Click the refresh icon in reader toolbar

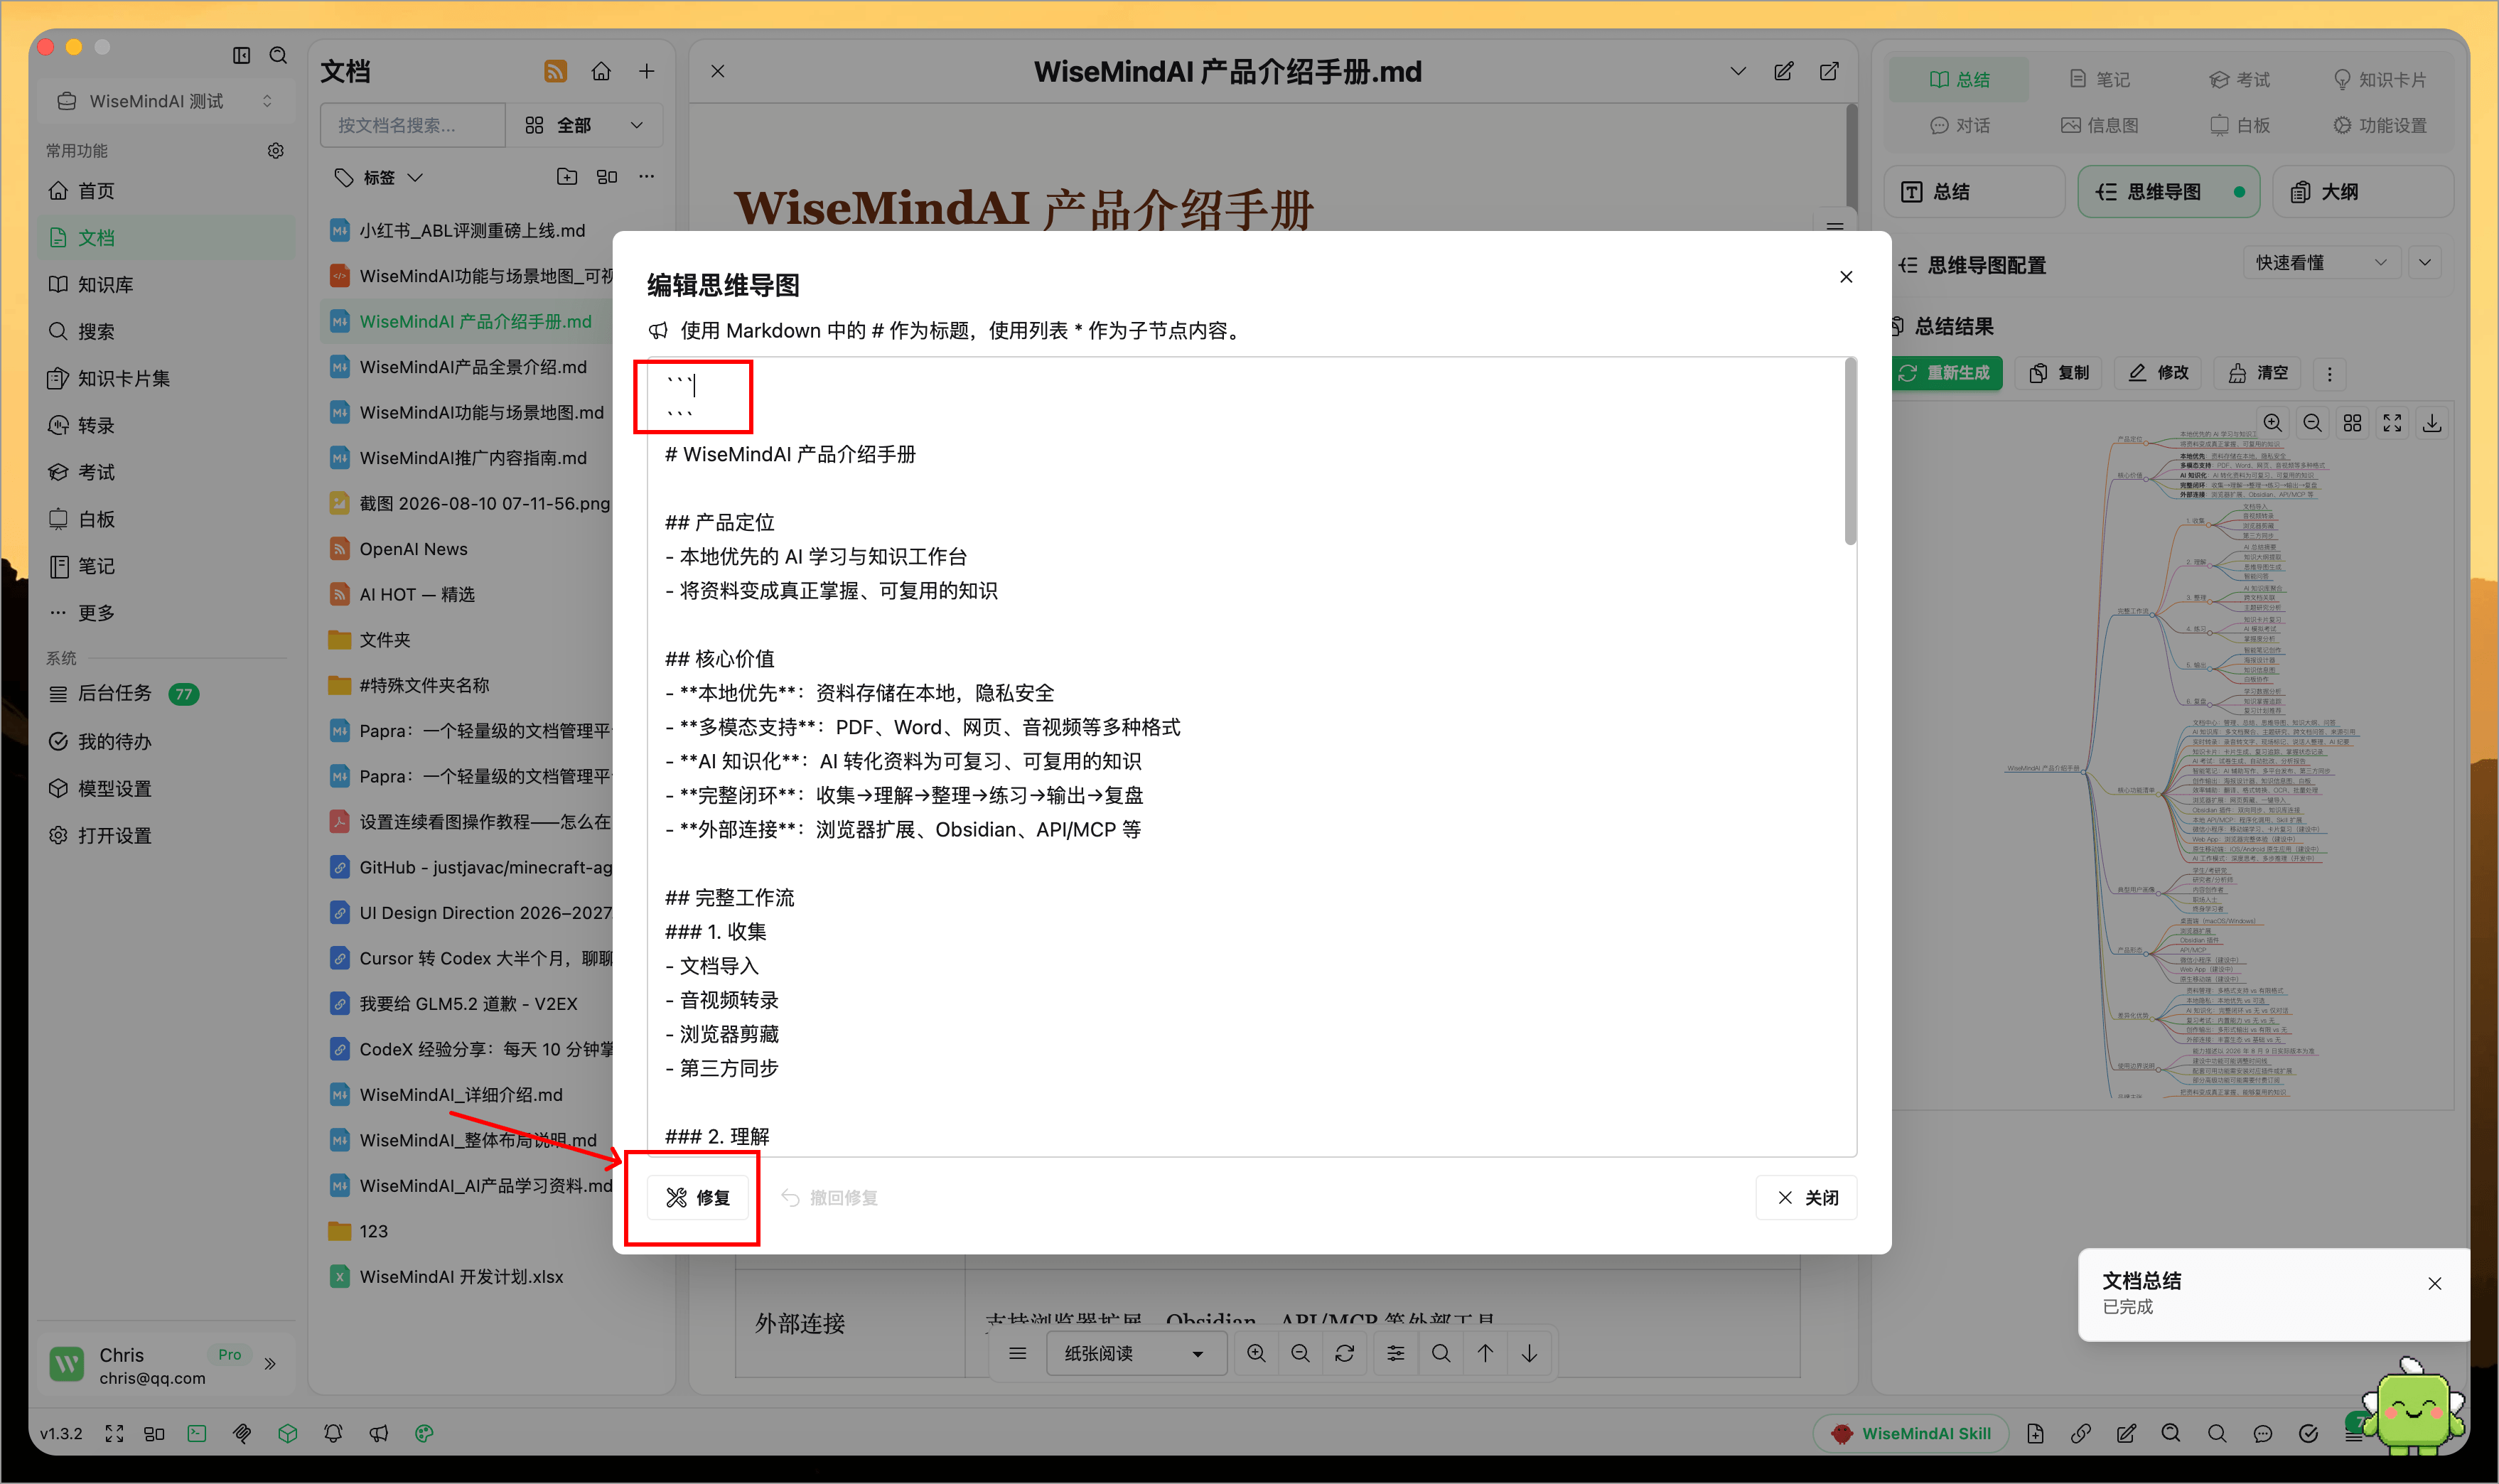pos(1344,1353)
